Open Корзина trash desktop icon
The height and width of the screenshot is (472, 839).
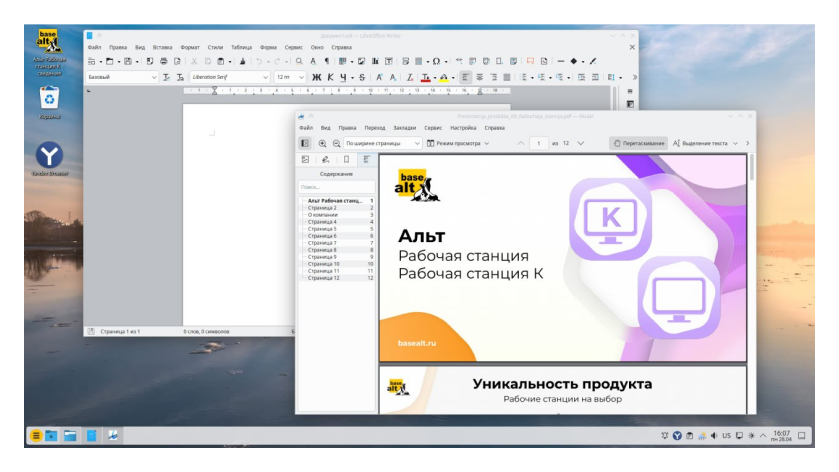pyautogui.click(x=49, y=102)
